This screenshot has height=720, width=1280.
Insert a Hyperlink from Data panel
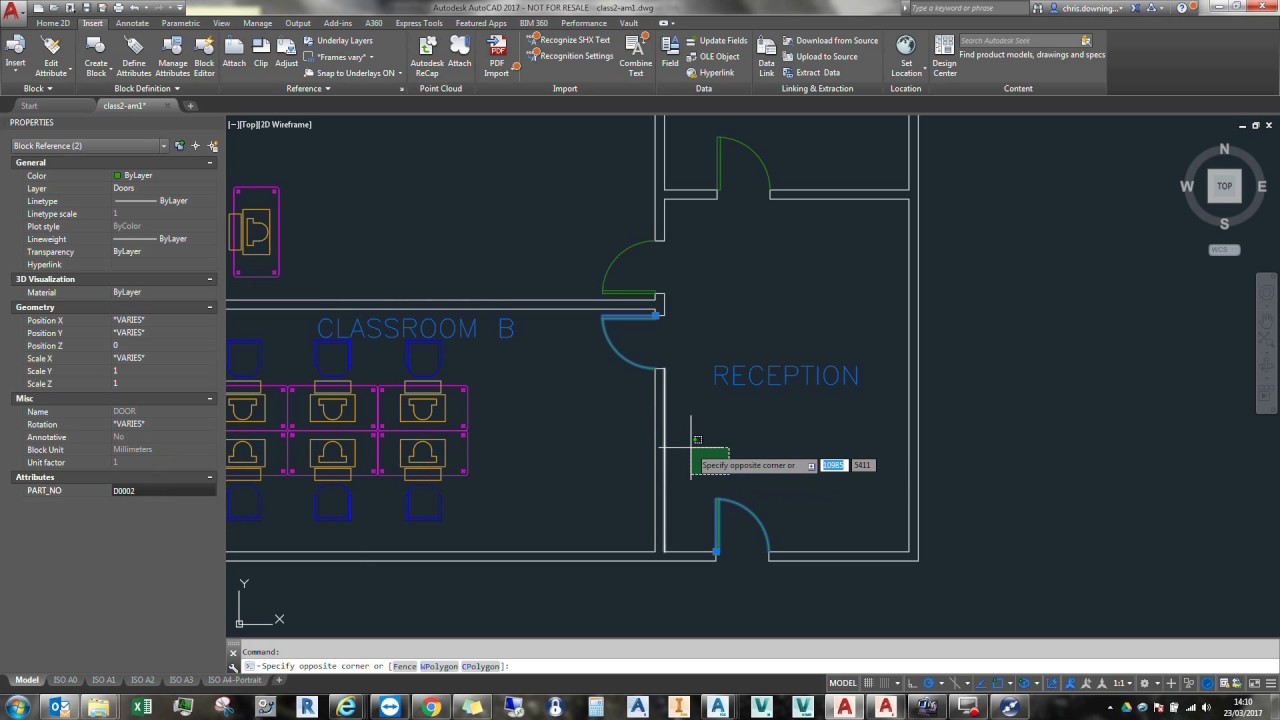tap(710, 73)
